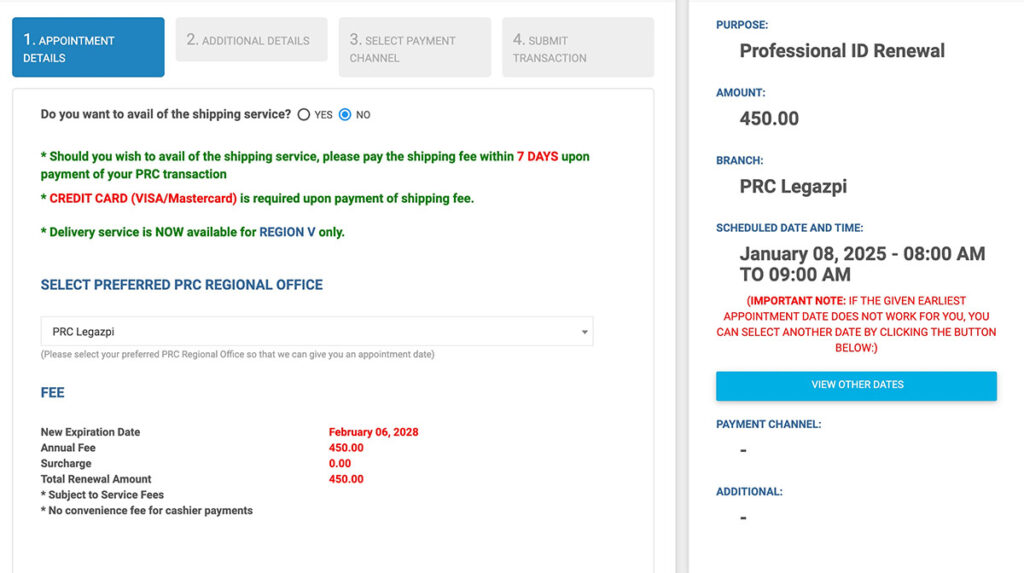Click the Annual Fee amount in red
This screenshot has width=1024, height=573.
pos(346,448)
